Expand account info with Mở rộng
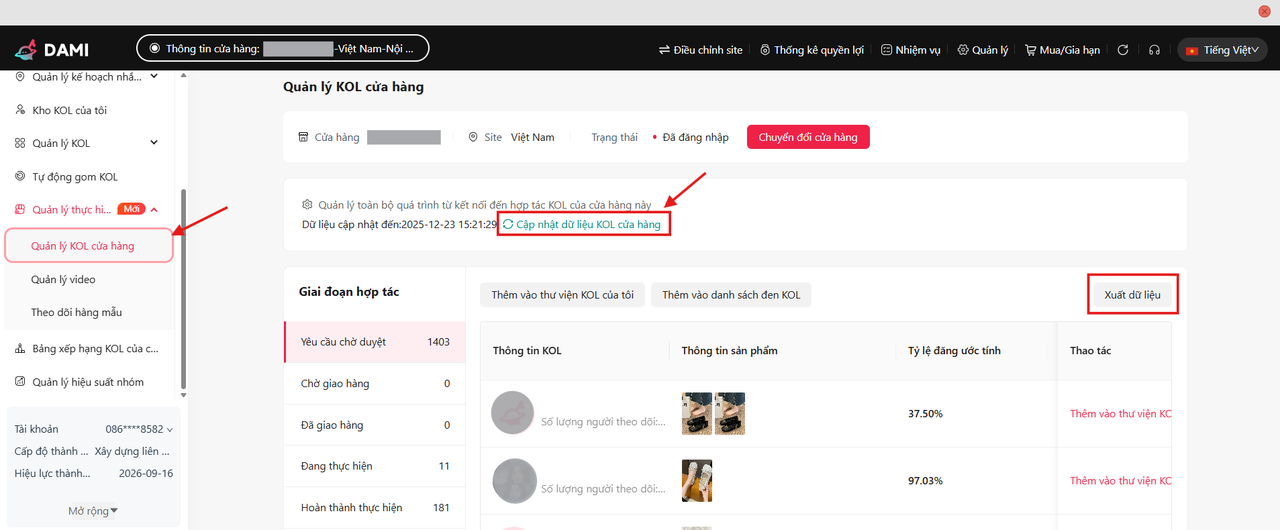This screenshot has width=1280, height=530. (92, 511)
